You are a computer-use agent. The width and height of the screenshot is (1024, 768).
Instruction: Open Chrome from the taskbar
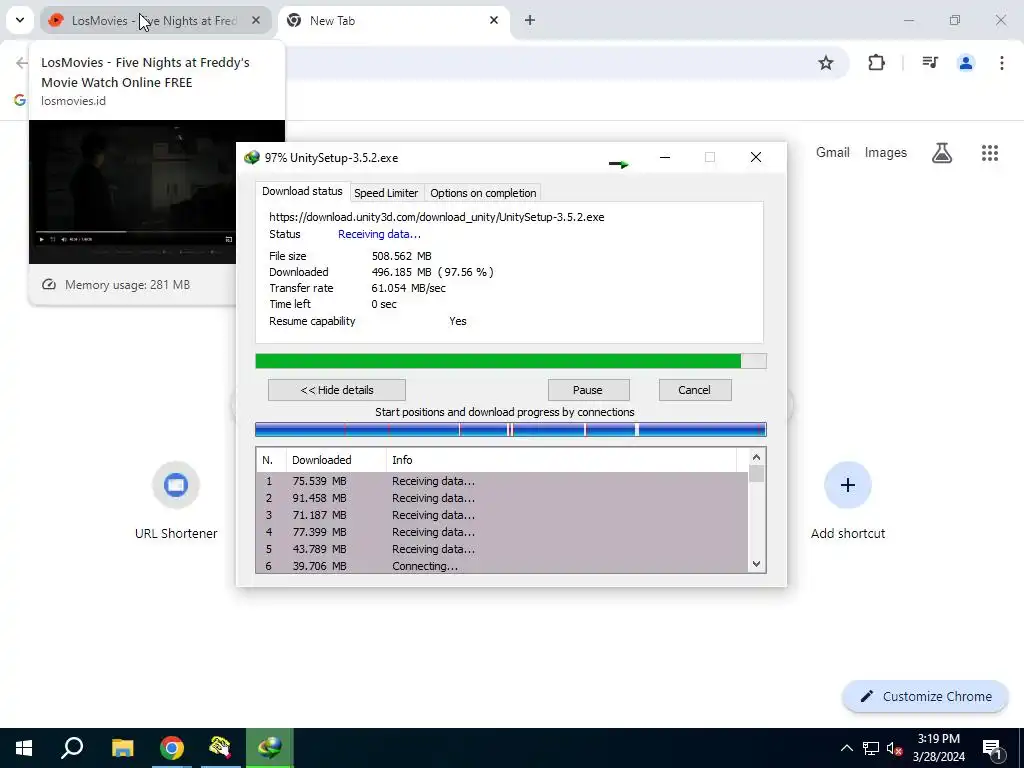(x=172, y=748)
